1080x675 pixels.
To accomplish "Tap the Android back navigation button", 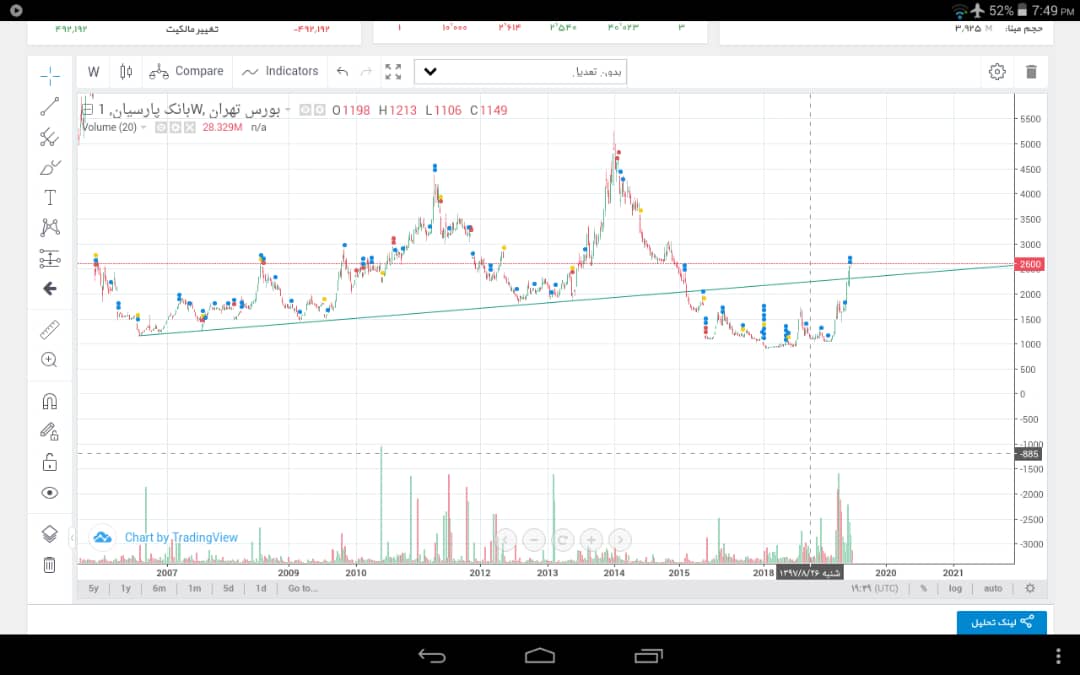I will click(x=432, y=656).
